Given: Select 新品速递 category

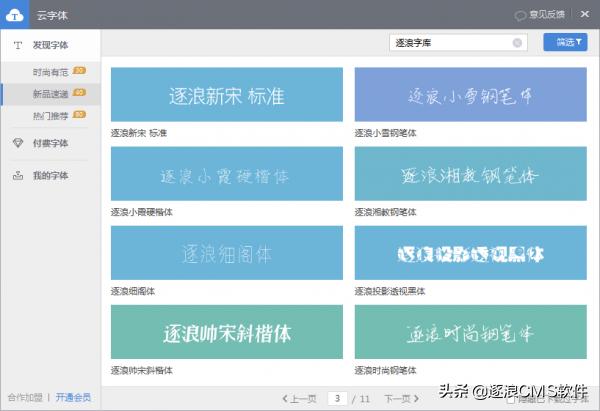Looking at the screenshot, I should point(50,94).
